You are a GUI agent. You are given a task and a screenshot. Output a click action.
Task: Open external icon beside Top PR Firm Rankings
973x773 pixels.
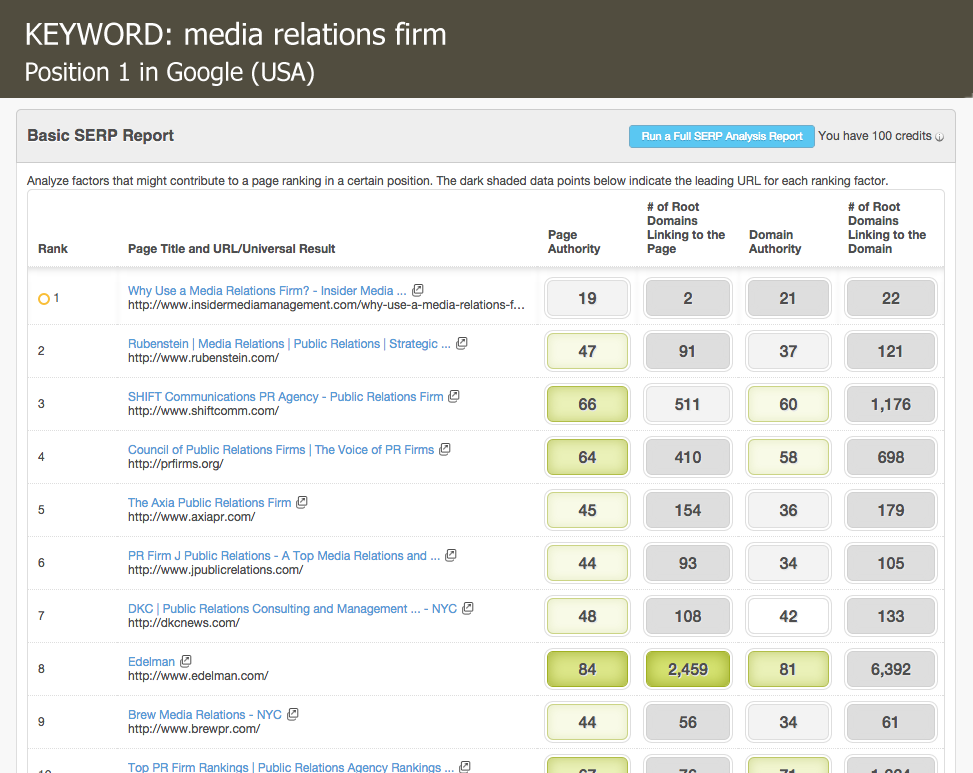465,767
